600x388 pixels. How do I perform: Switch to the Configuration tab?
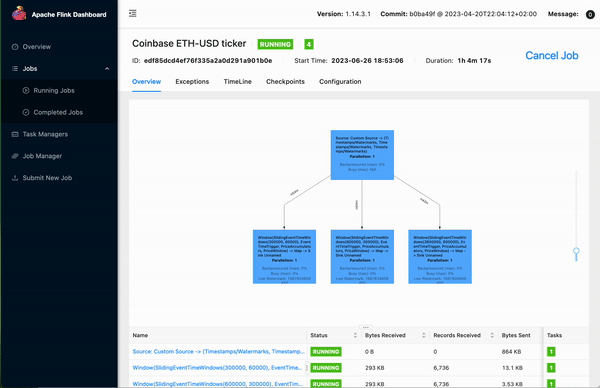coord(340,82)
